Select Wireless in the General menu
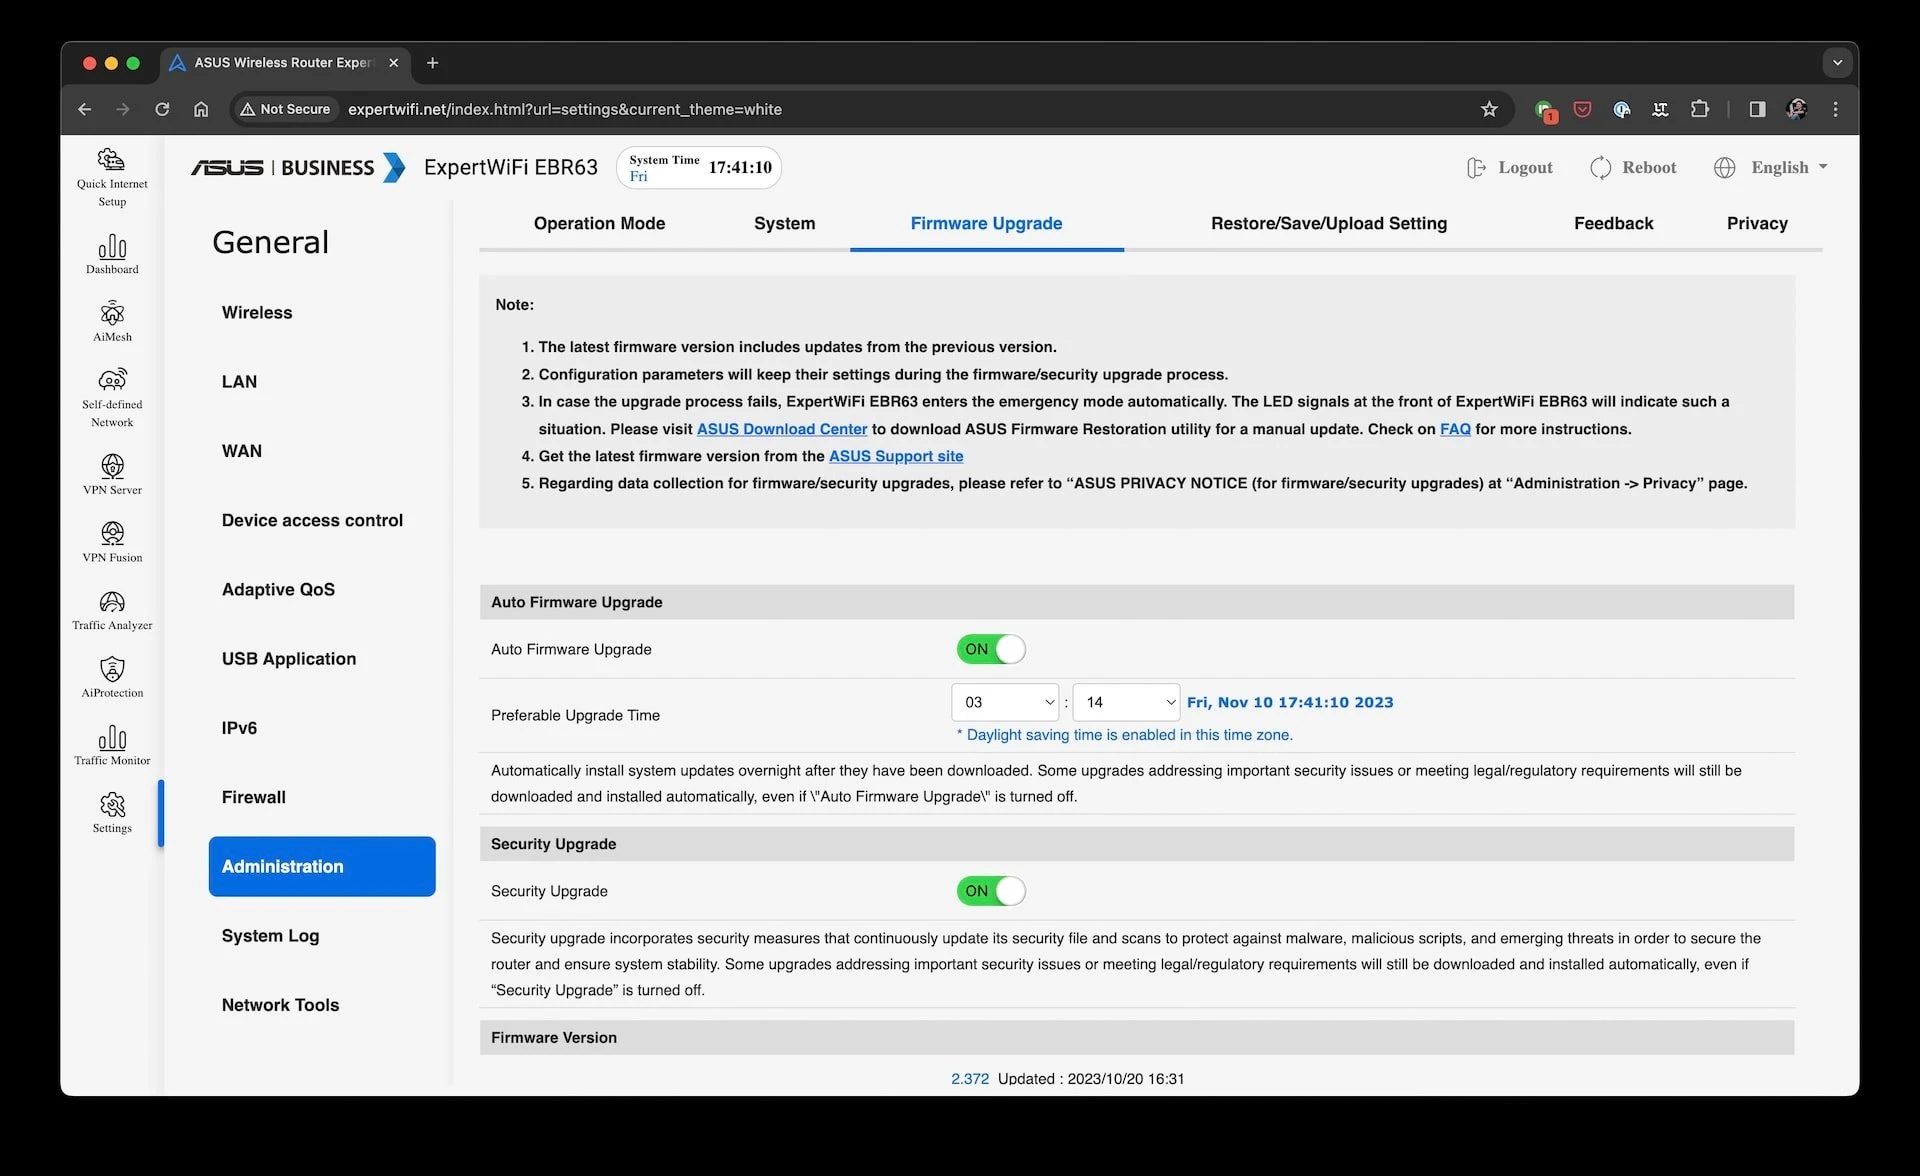Viewport: 1920px width, 1176px height. [257, 313]
